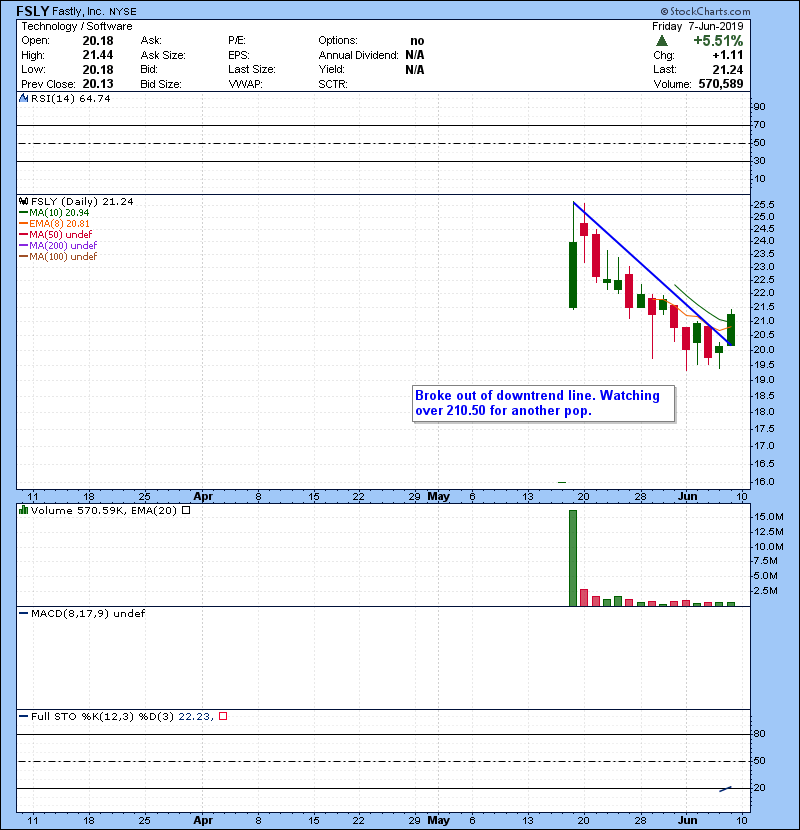800x830 pixels.
Task: Click the RSI(14) 64.74 label
Action: tap(71, 98)
